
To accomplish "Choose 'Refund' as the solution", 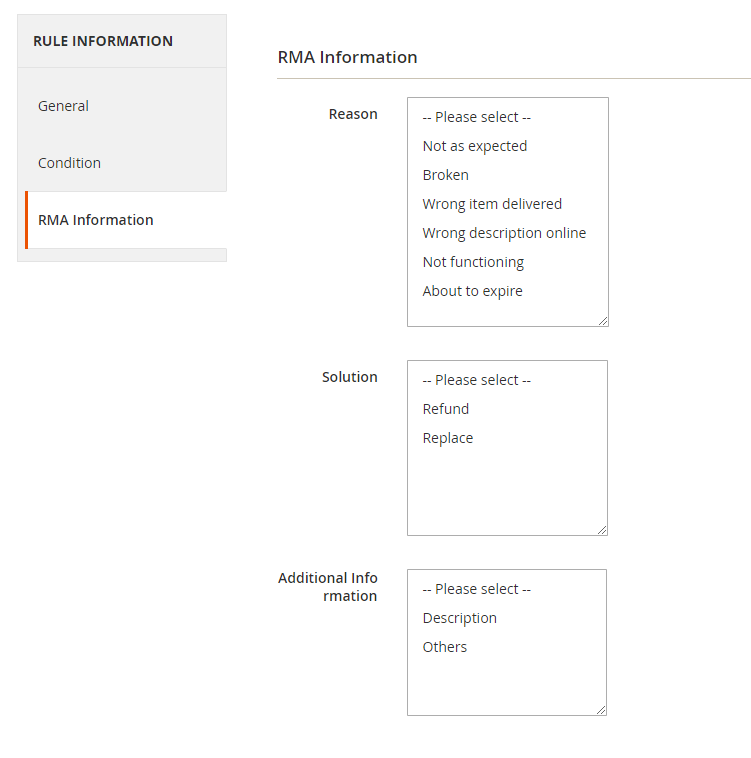I will pyautogui.click(x=446, y=409).
